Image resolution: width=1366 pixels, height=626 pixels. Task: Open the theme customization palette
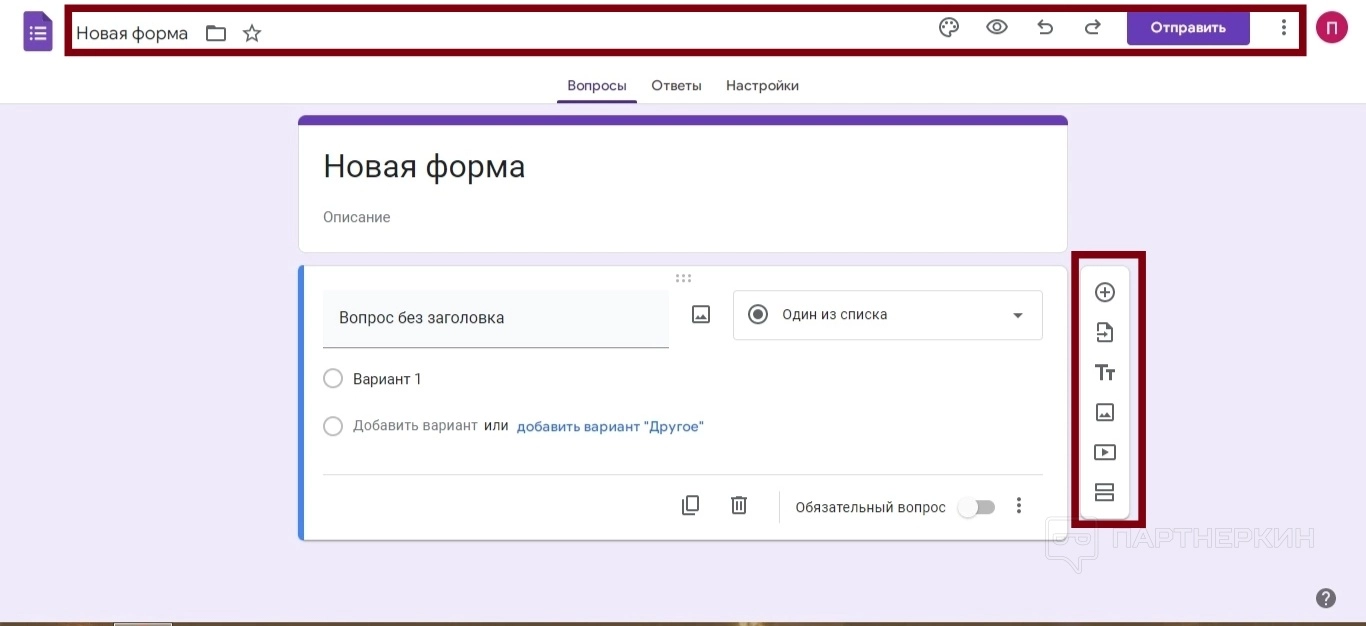click(x=948, y=28)
